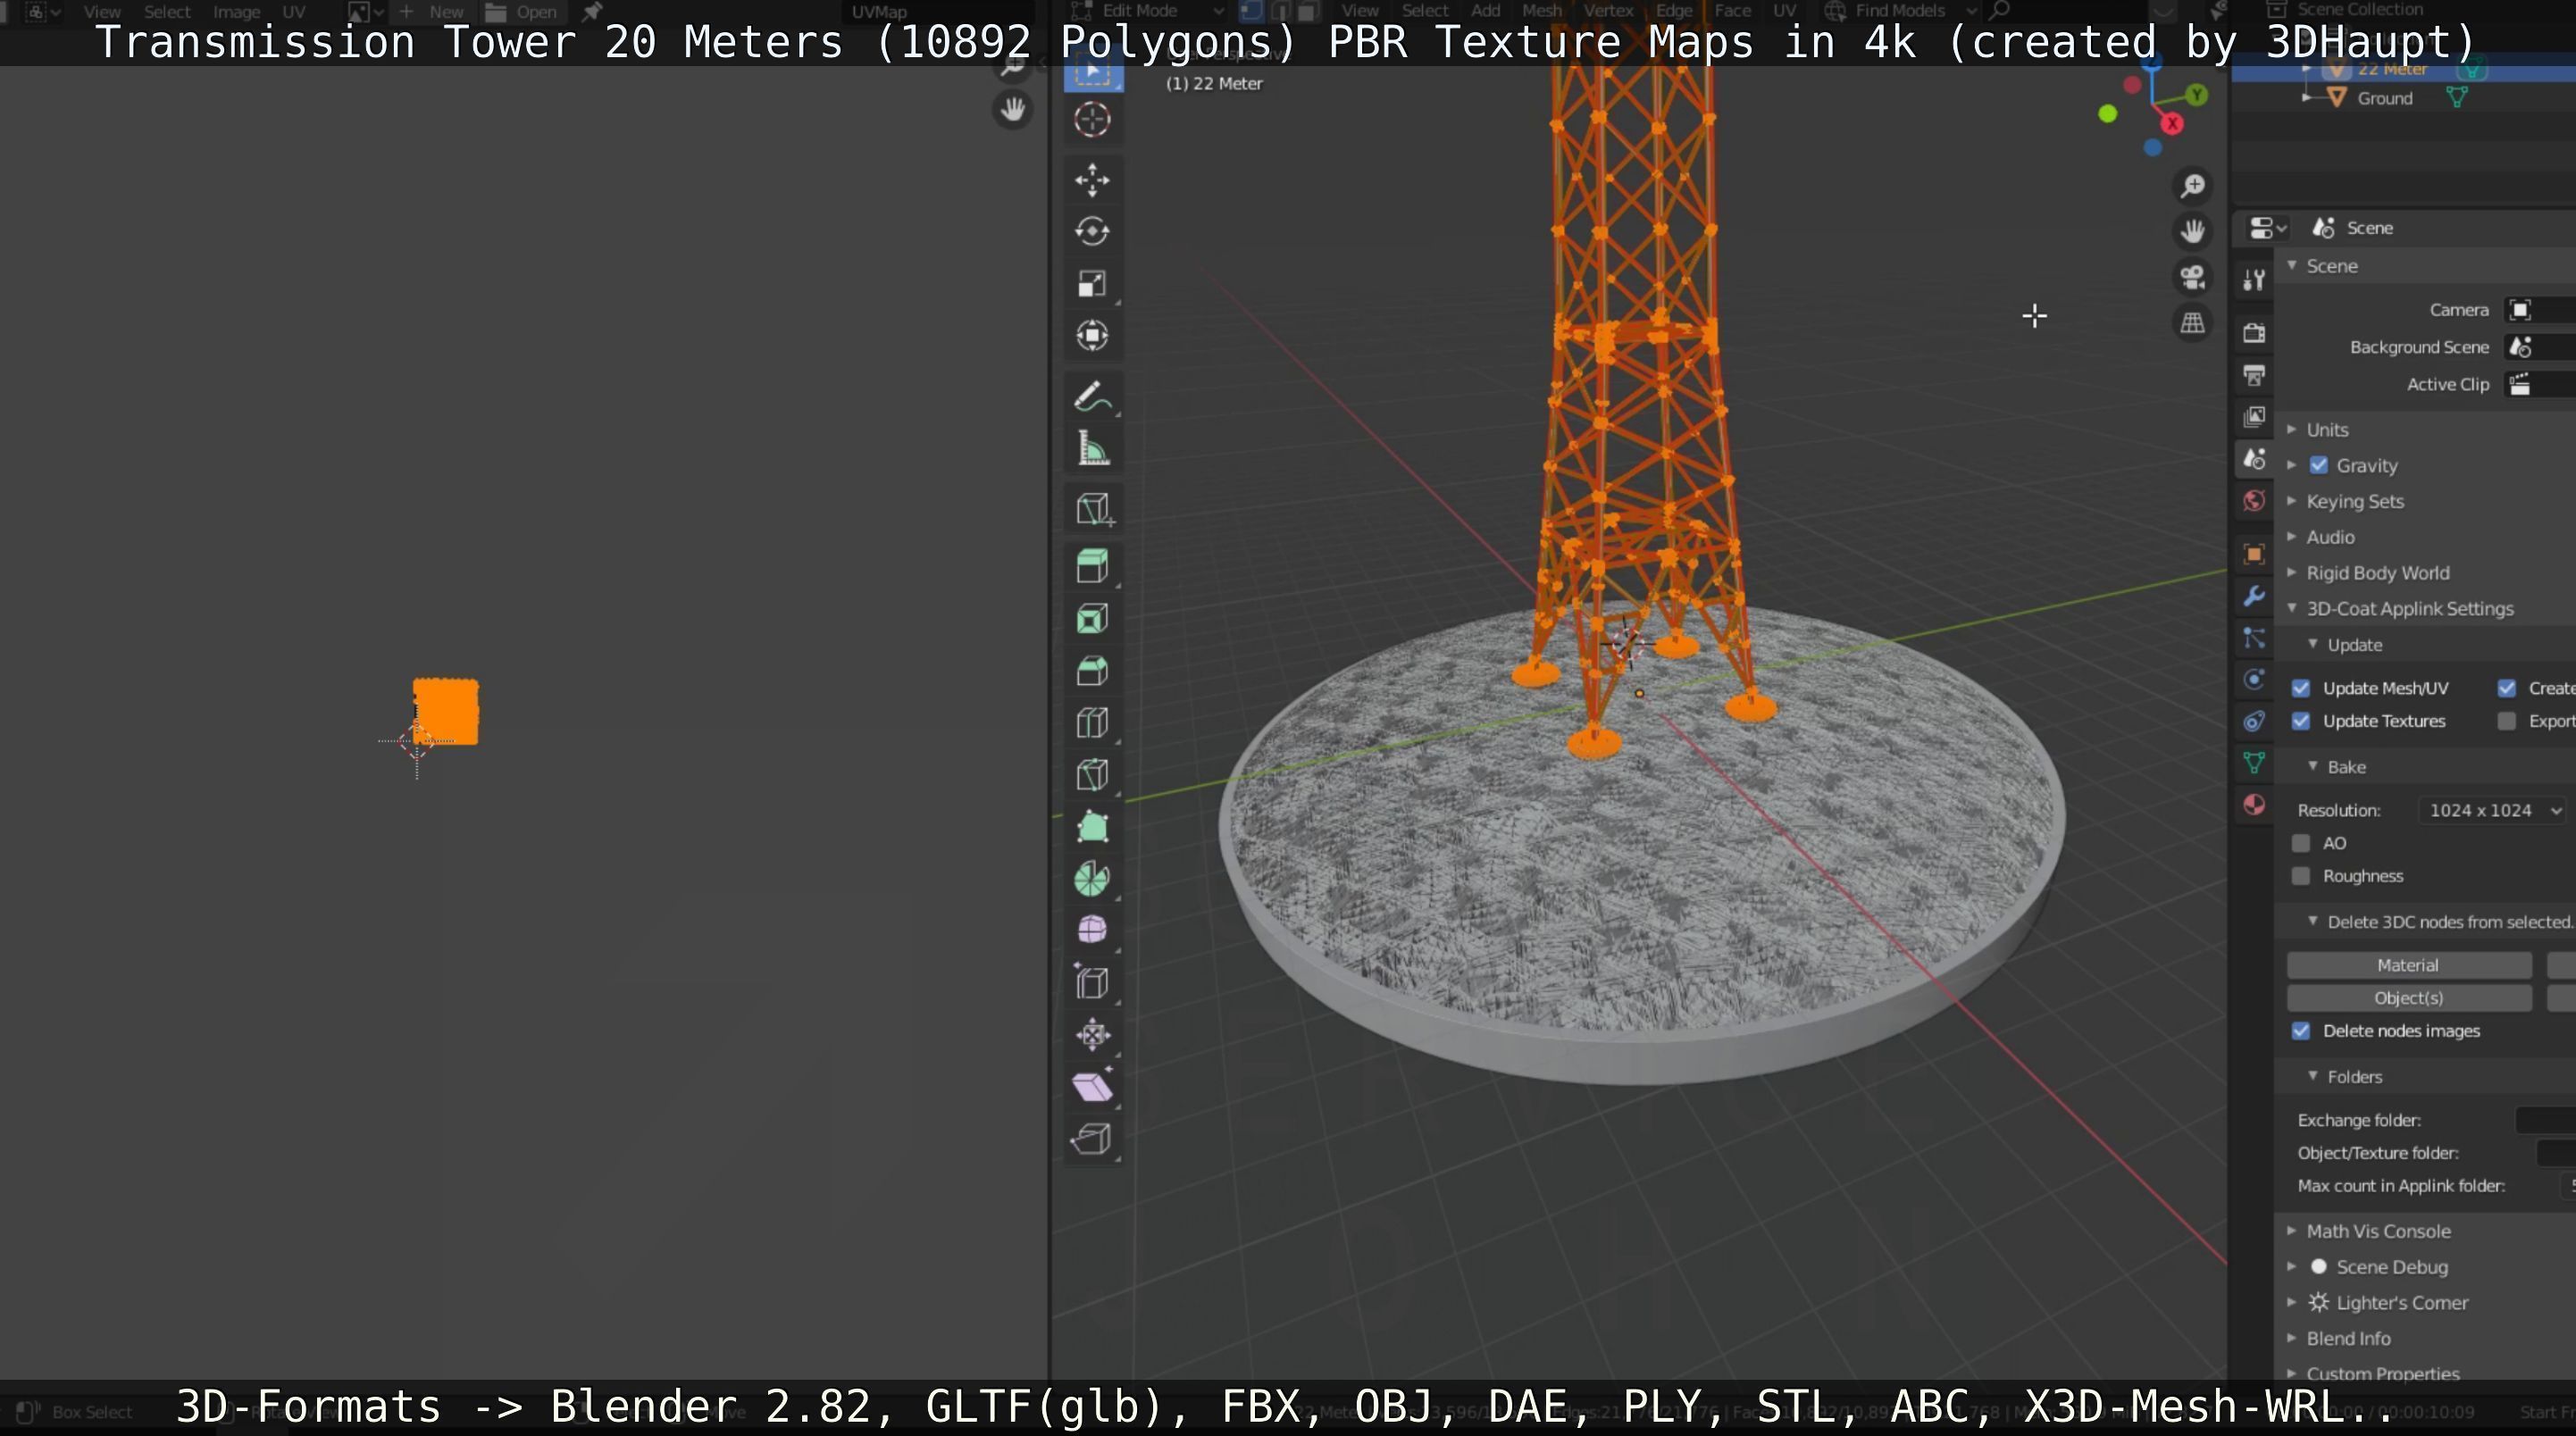2576x1436 pixels.
Task: Select the Inset Faces tool
Action: pyautogui.click(x=1092, y=619)
